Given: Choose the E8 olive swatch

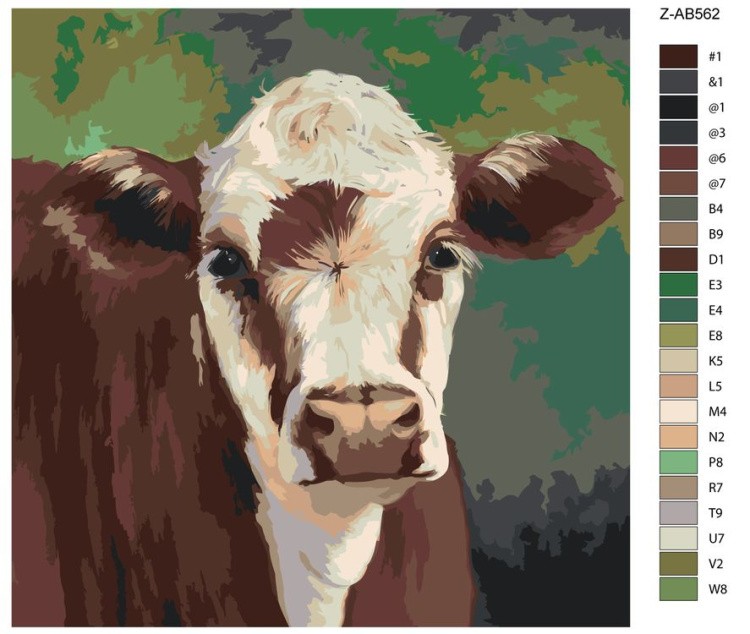Looking at the screenshot, I should click(678, 335).
